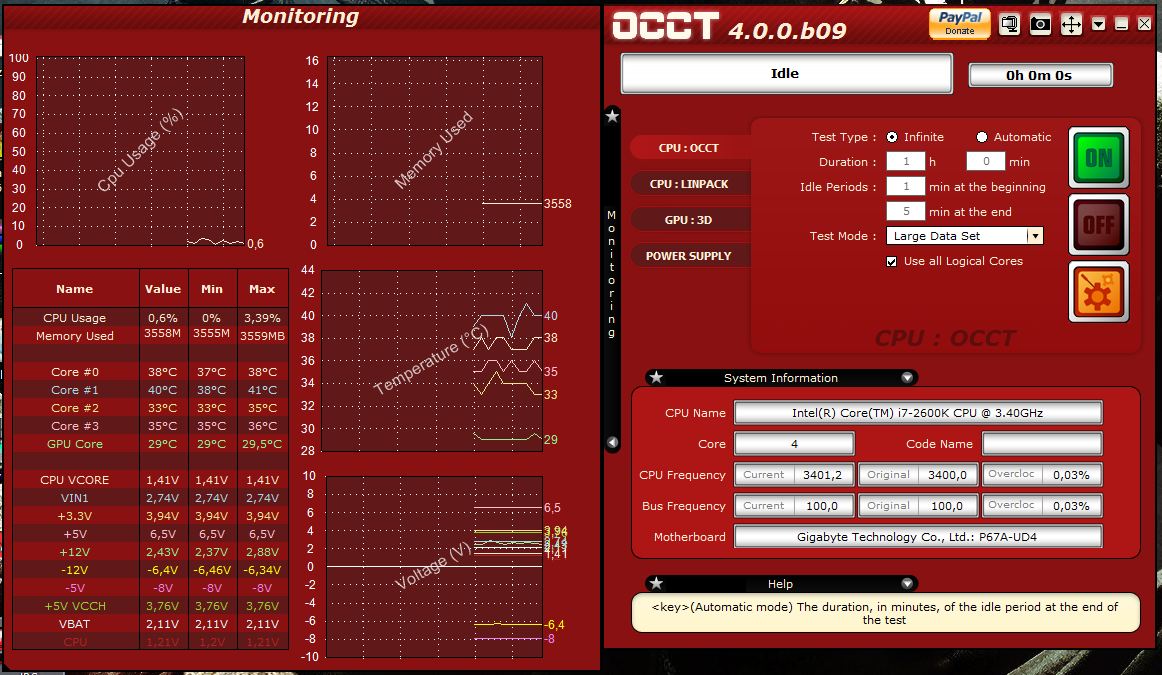Click the star icon beside System Information

click(x=656, y=377)
